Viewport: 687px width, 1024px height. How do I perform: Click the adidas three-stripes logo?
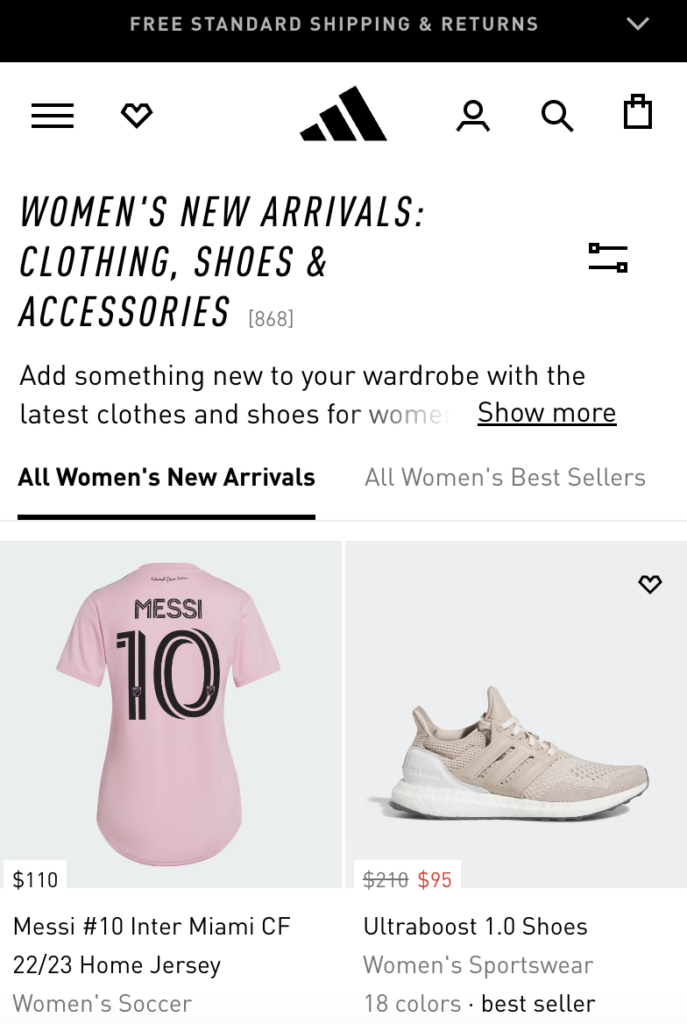(343, 114)
